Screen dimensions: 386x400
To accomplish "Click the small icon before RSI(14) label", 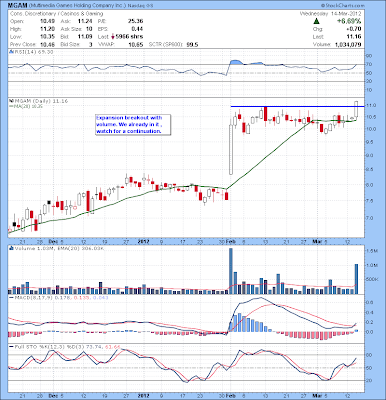I will (11, 52).
